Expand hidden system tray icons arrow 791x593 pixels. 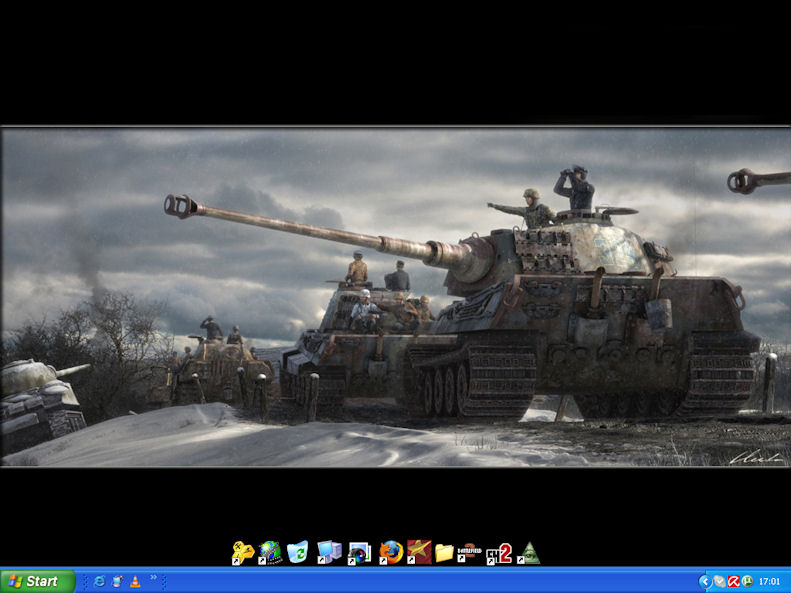705,582
